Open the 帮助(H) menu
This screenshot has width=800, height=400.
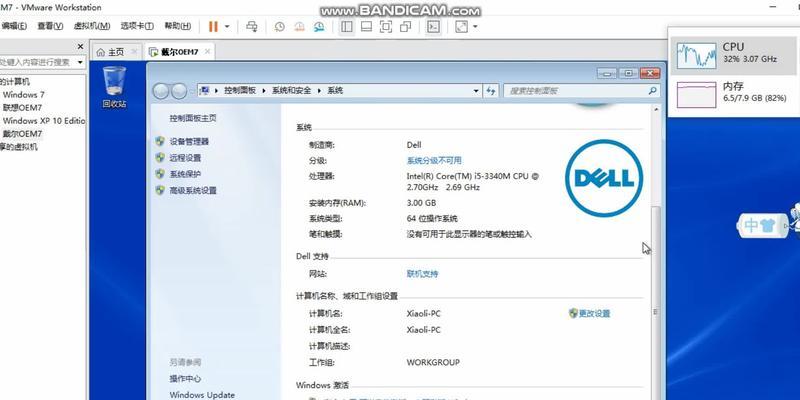[178, 26]
